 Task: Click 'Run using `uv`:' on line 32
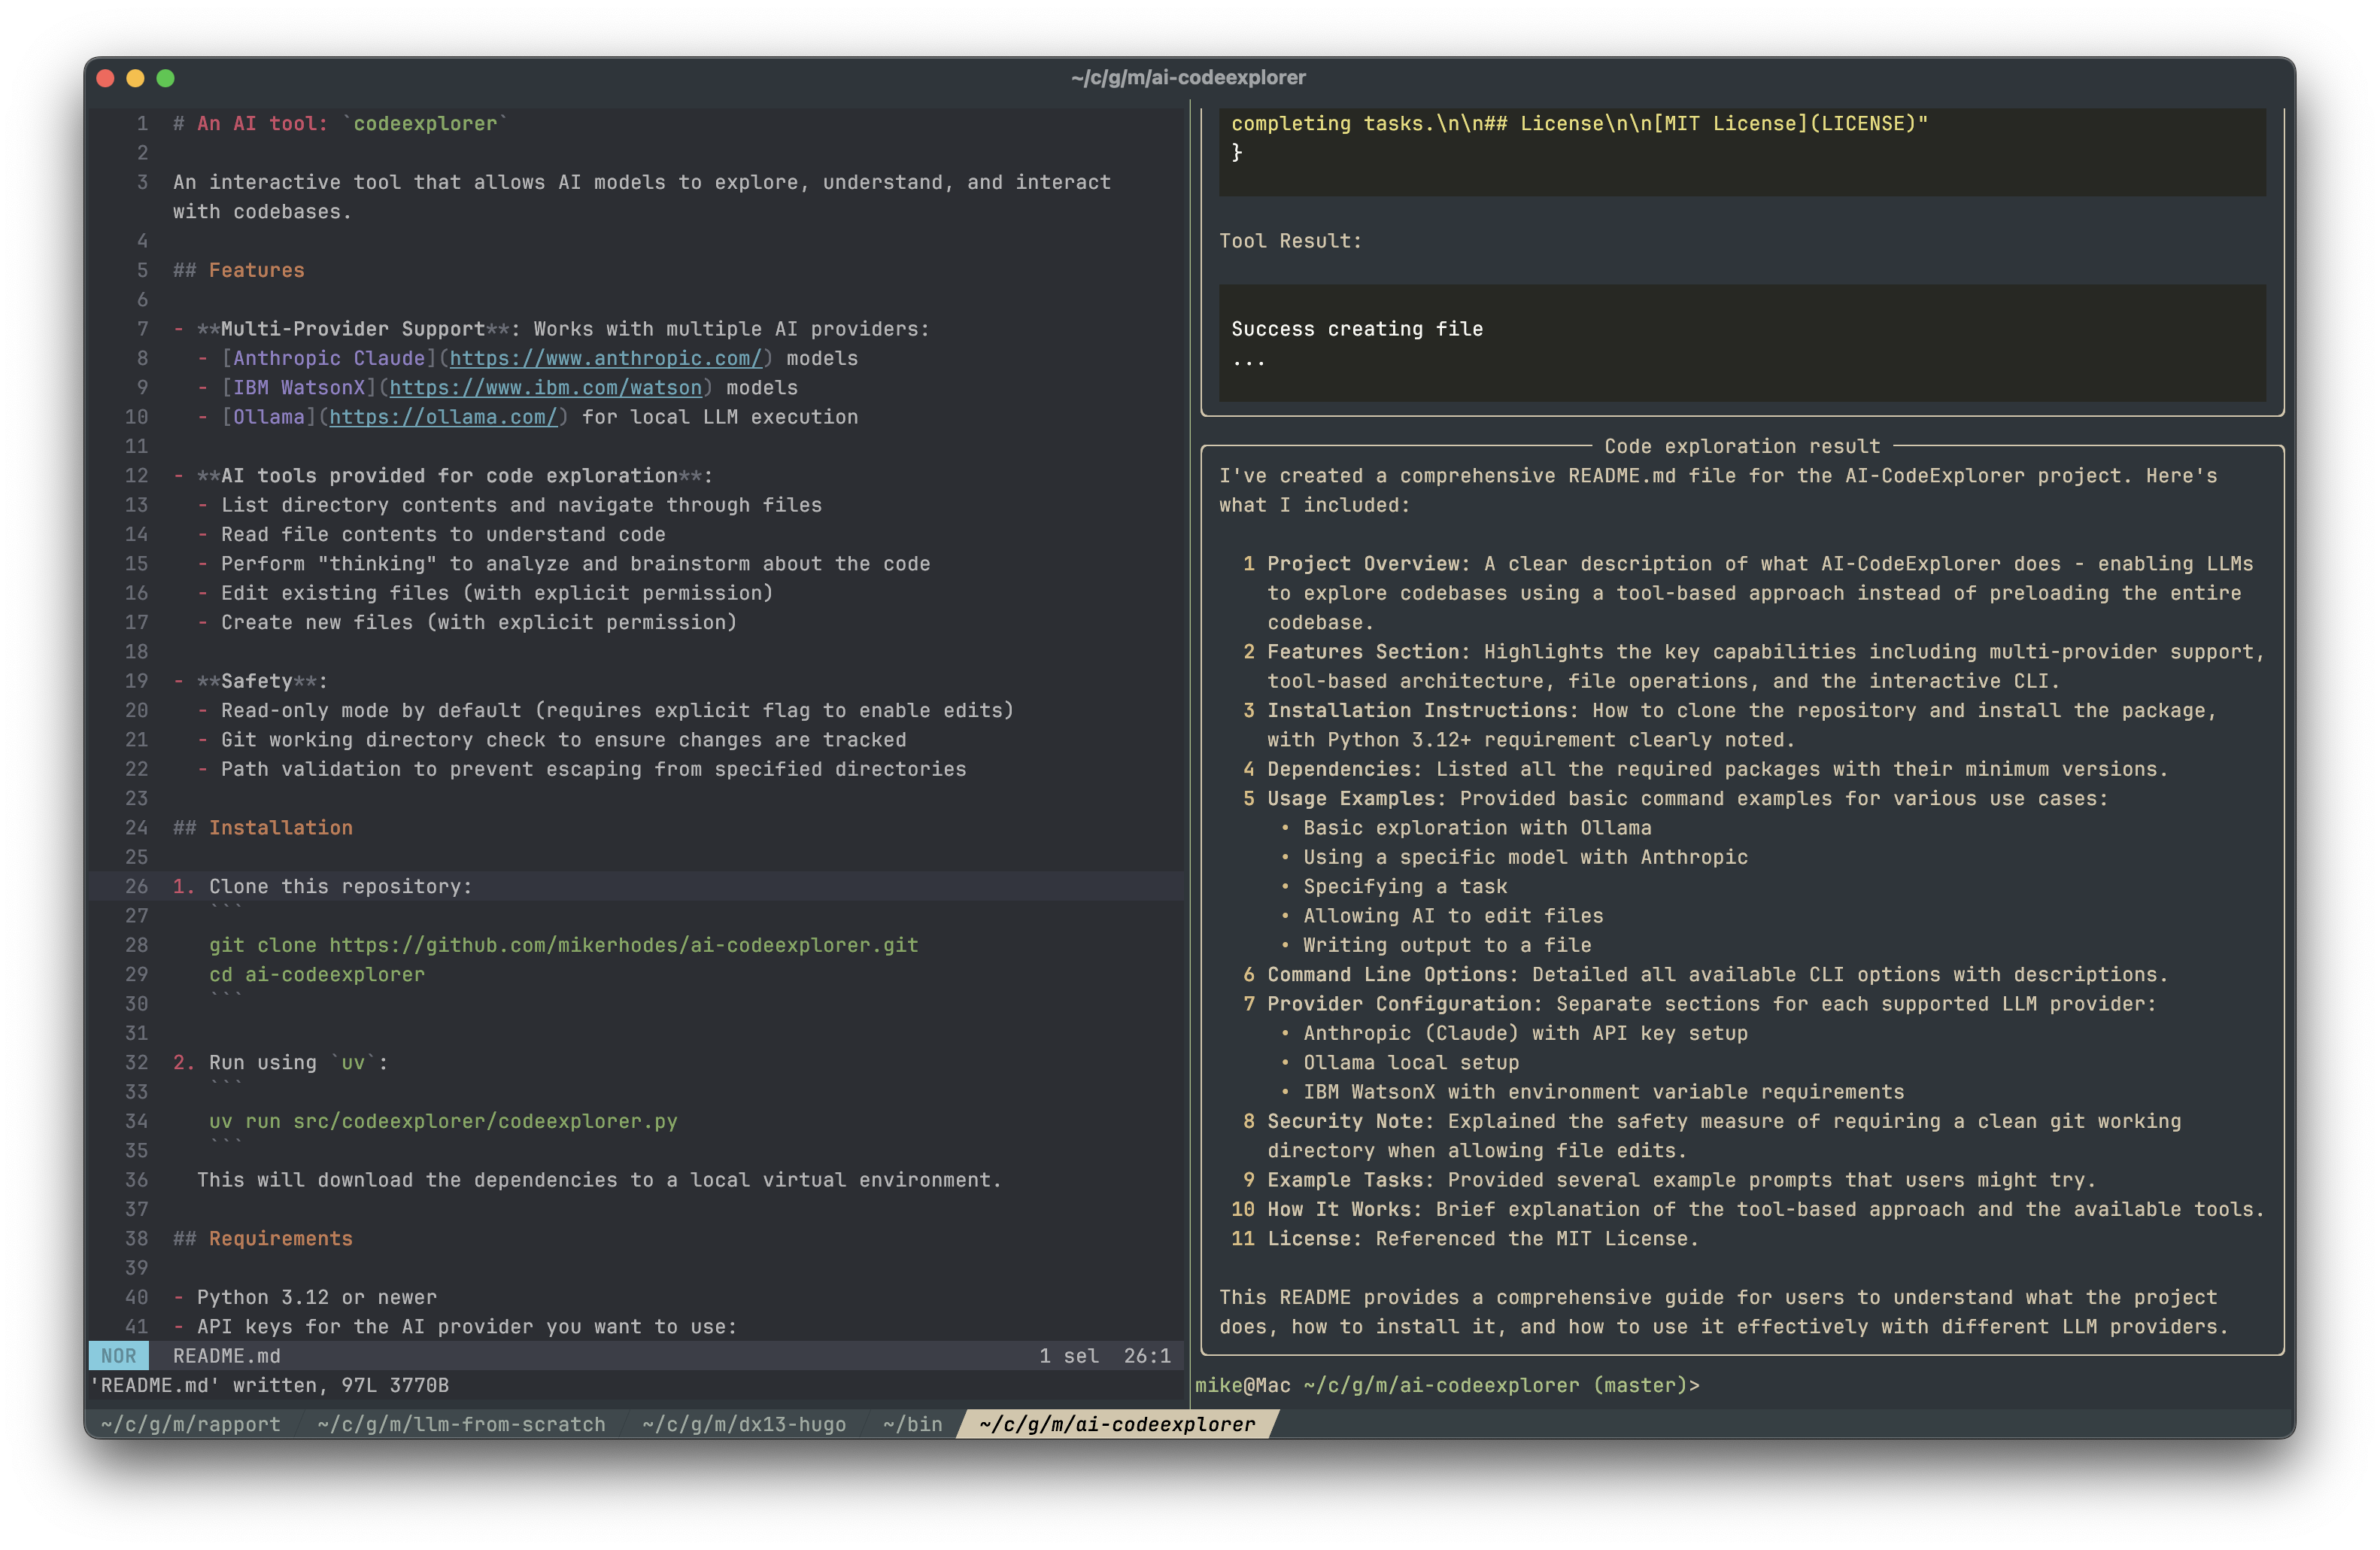click(298, 1062)
